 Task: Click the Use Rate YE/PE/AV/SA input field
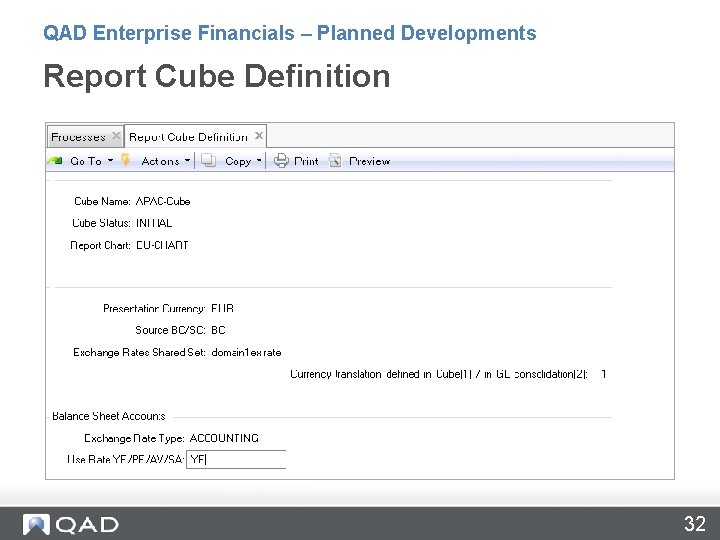tap(236, 459)
